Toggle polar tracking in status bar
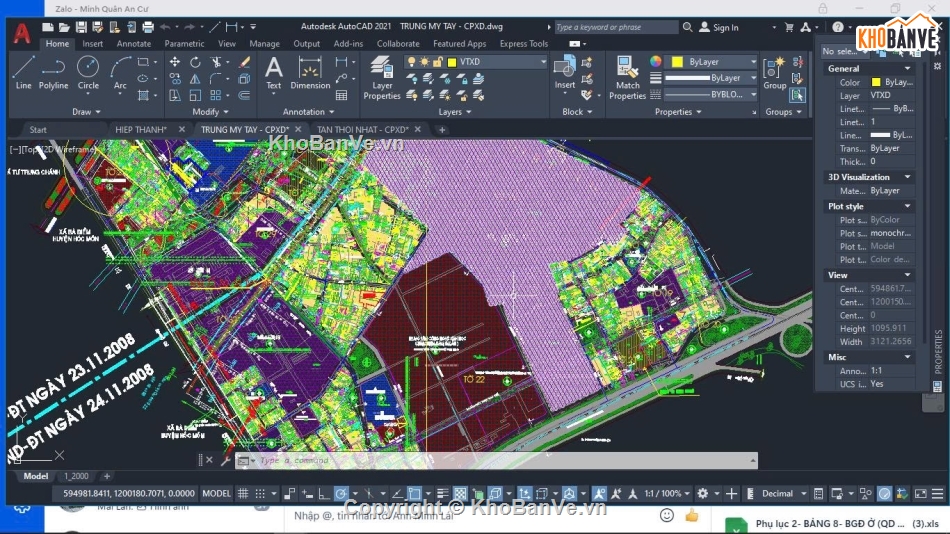Screen dimensions: 950x534 point(341,493)
